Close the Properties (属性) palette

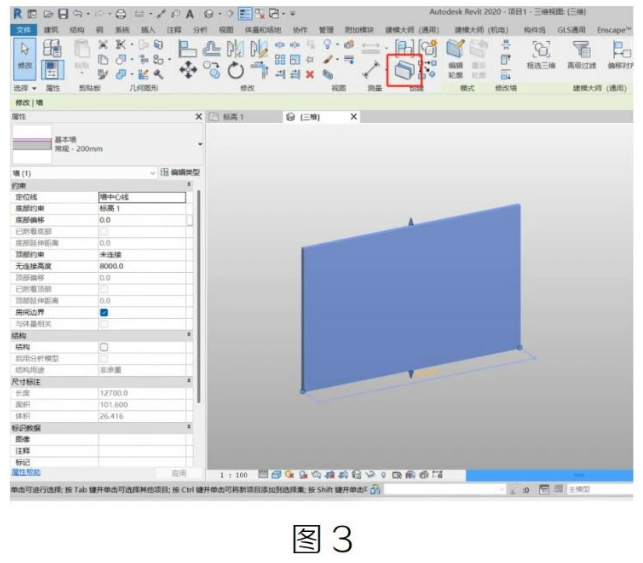pyautogui.click(x=199, y=116)
